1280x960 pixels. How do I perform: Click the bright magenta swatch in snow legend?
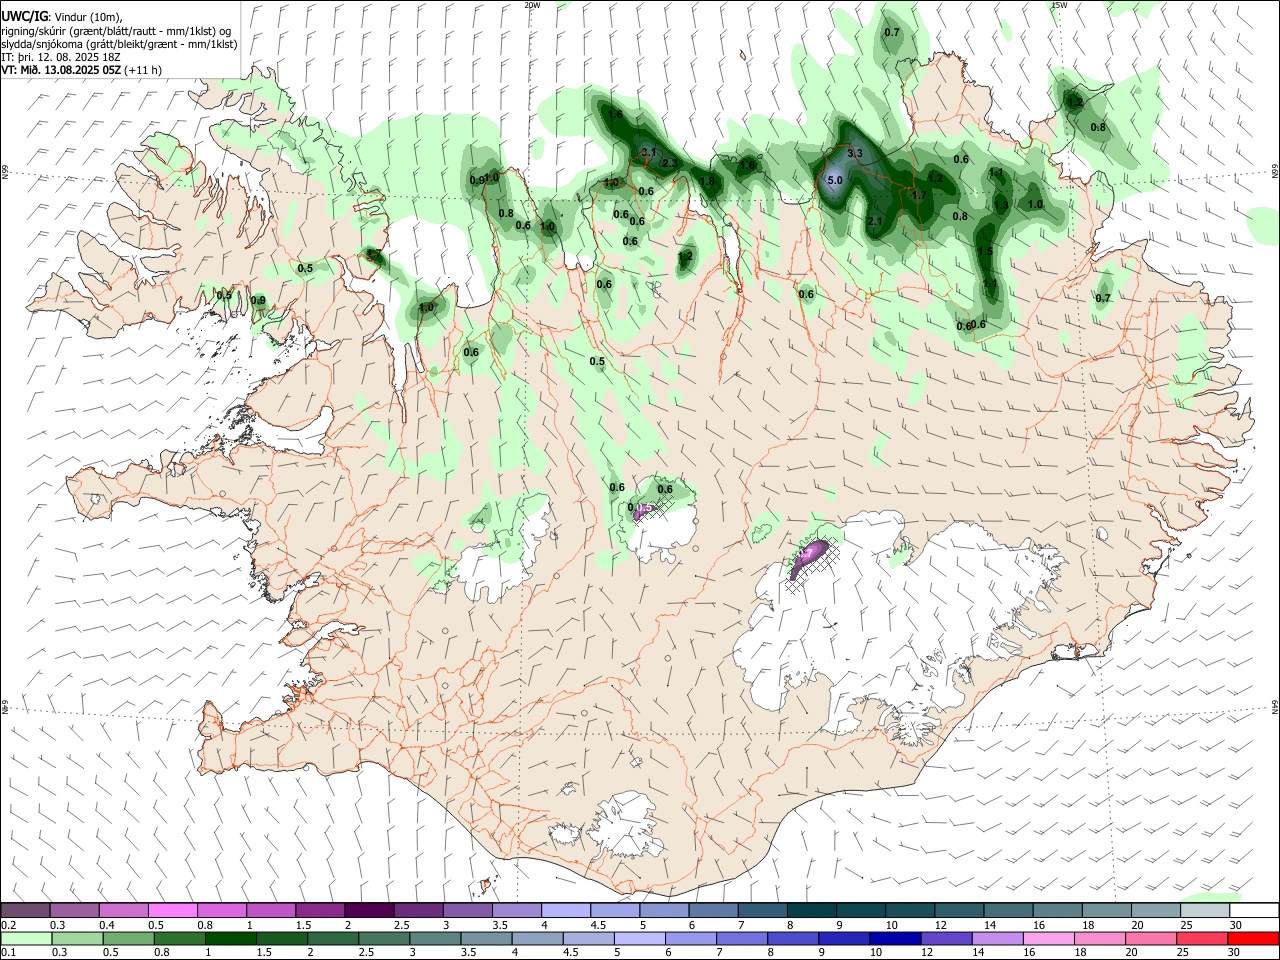point(173,911)
